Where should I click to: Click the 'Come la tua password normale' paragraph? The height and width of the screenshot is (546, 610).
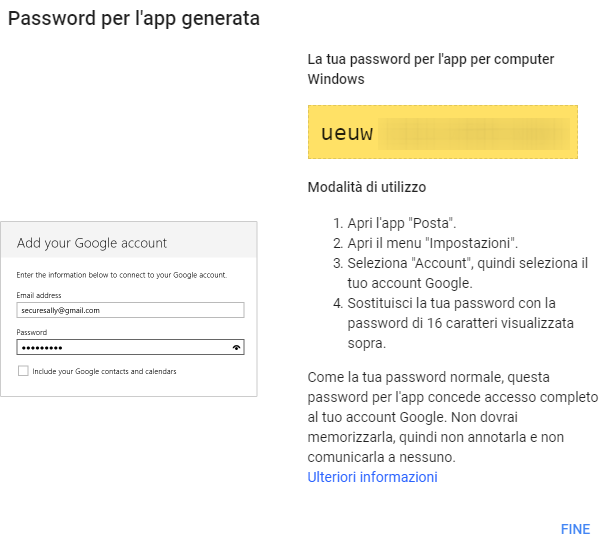click(x=453, y=417)
